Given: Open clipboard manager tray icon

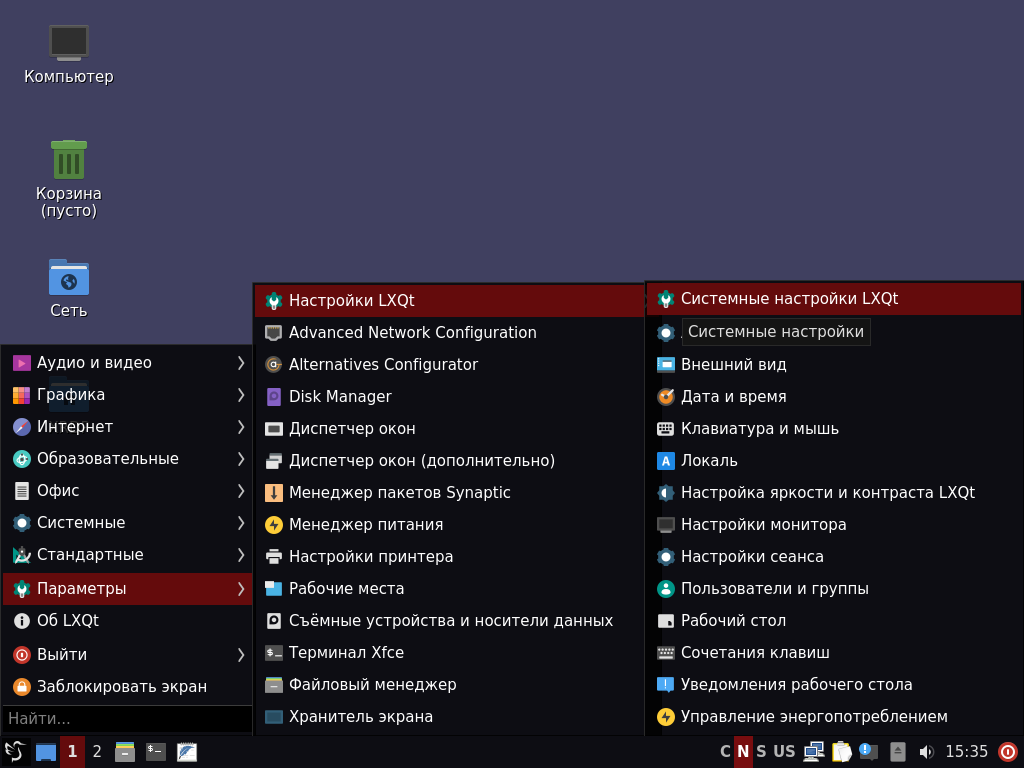Looking at the screenshot, I should pyautogui.click(x=841, y=752).
